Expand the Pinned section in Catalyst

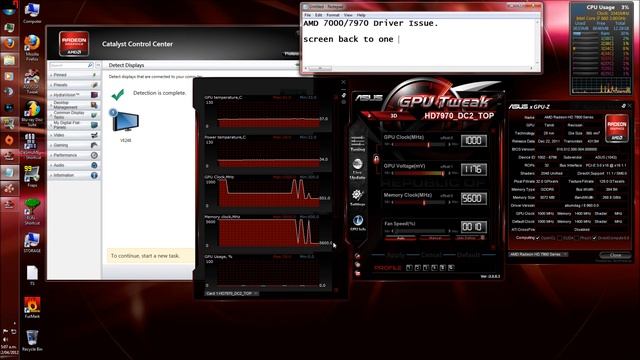74,75
